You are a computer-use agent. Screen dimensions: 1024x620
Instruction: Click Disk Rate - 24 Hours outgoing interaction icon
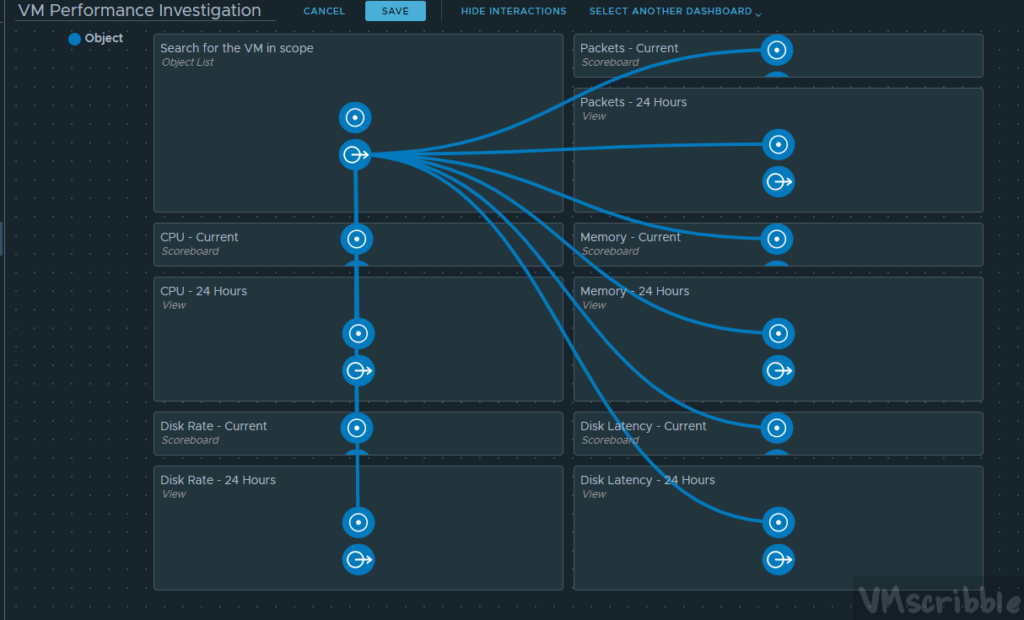(358, 560)
